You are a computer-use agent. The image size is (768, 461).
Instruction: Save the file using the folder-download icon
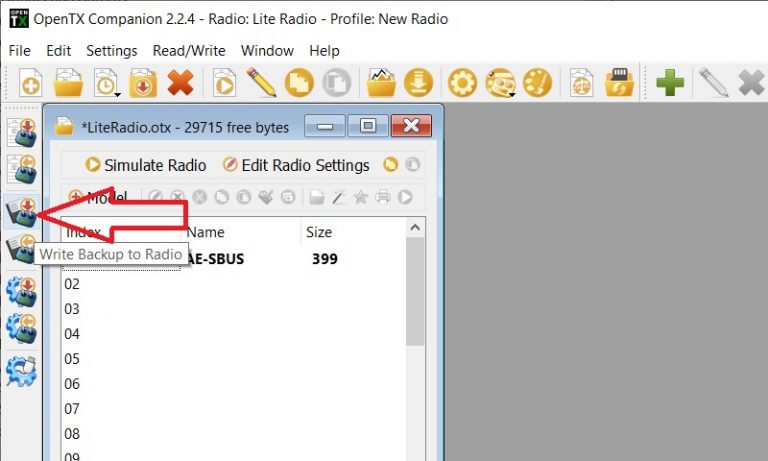tap(143, 83)
